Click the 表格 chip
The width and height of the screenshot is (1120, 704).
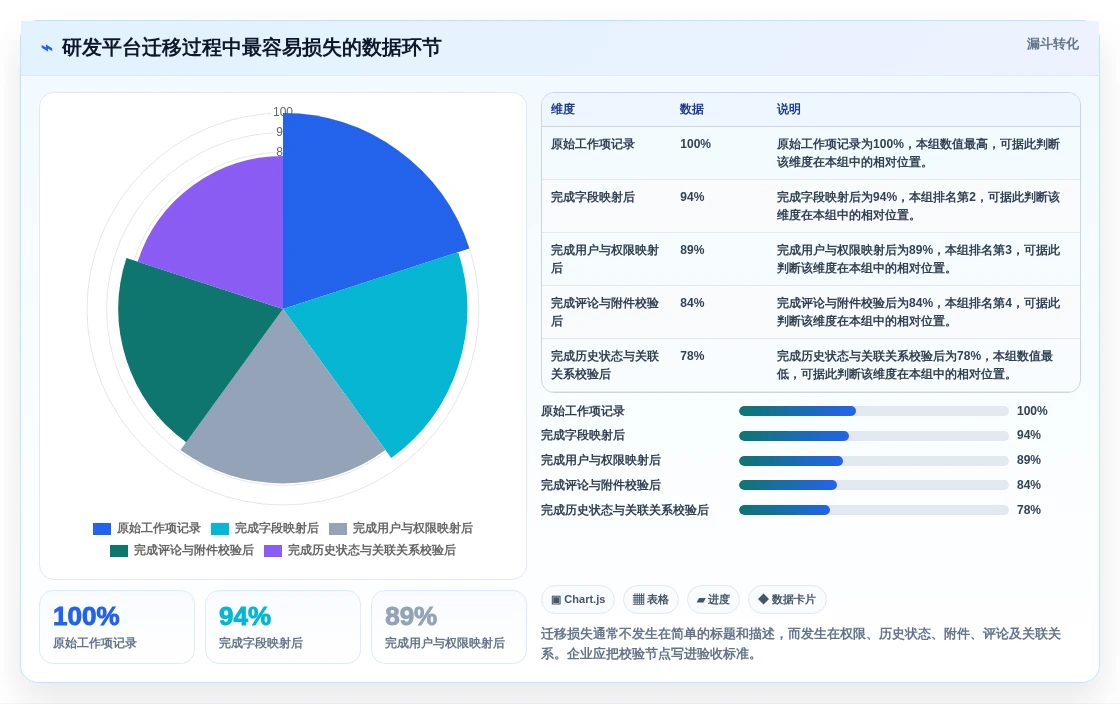pos(651,600)
